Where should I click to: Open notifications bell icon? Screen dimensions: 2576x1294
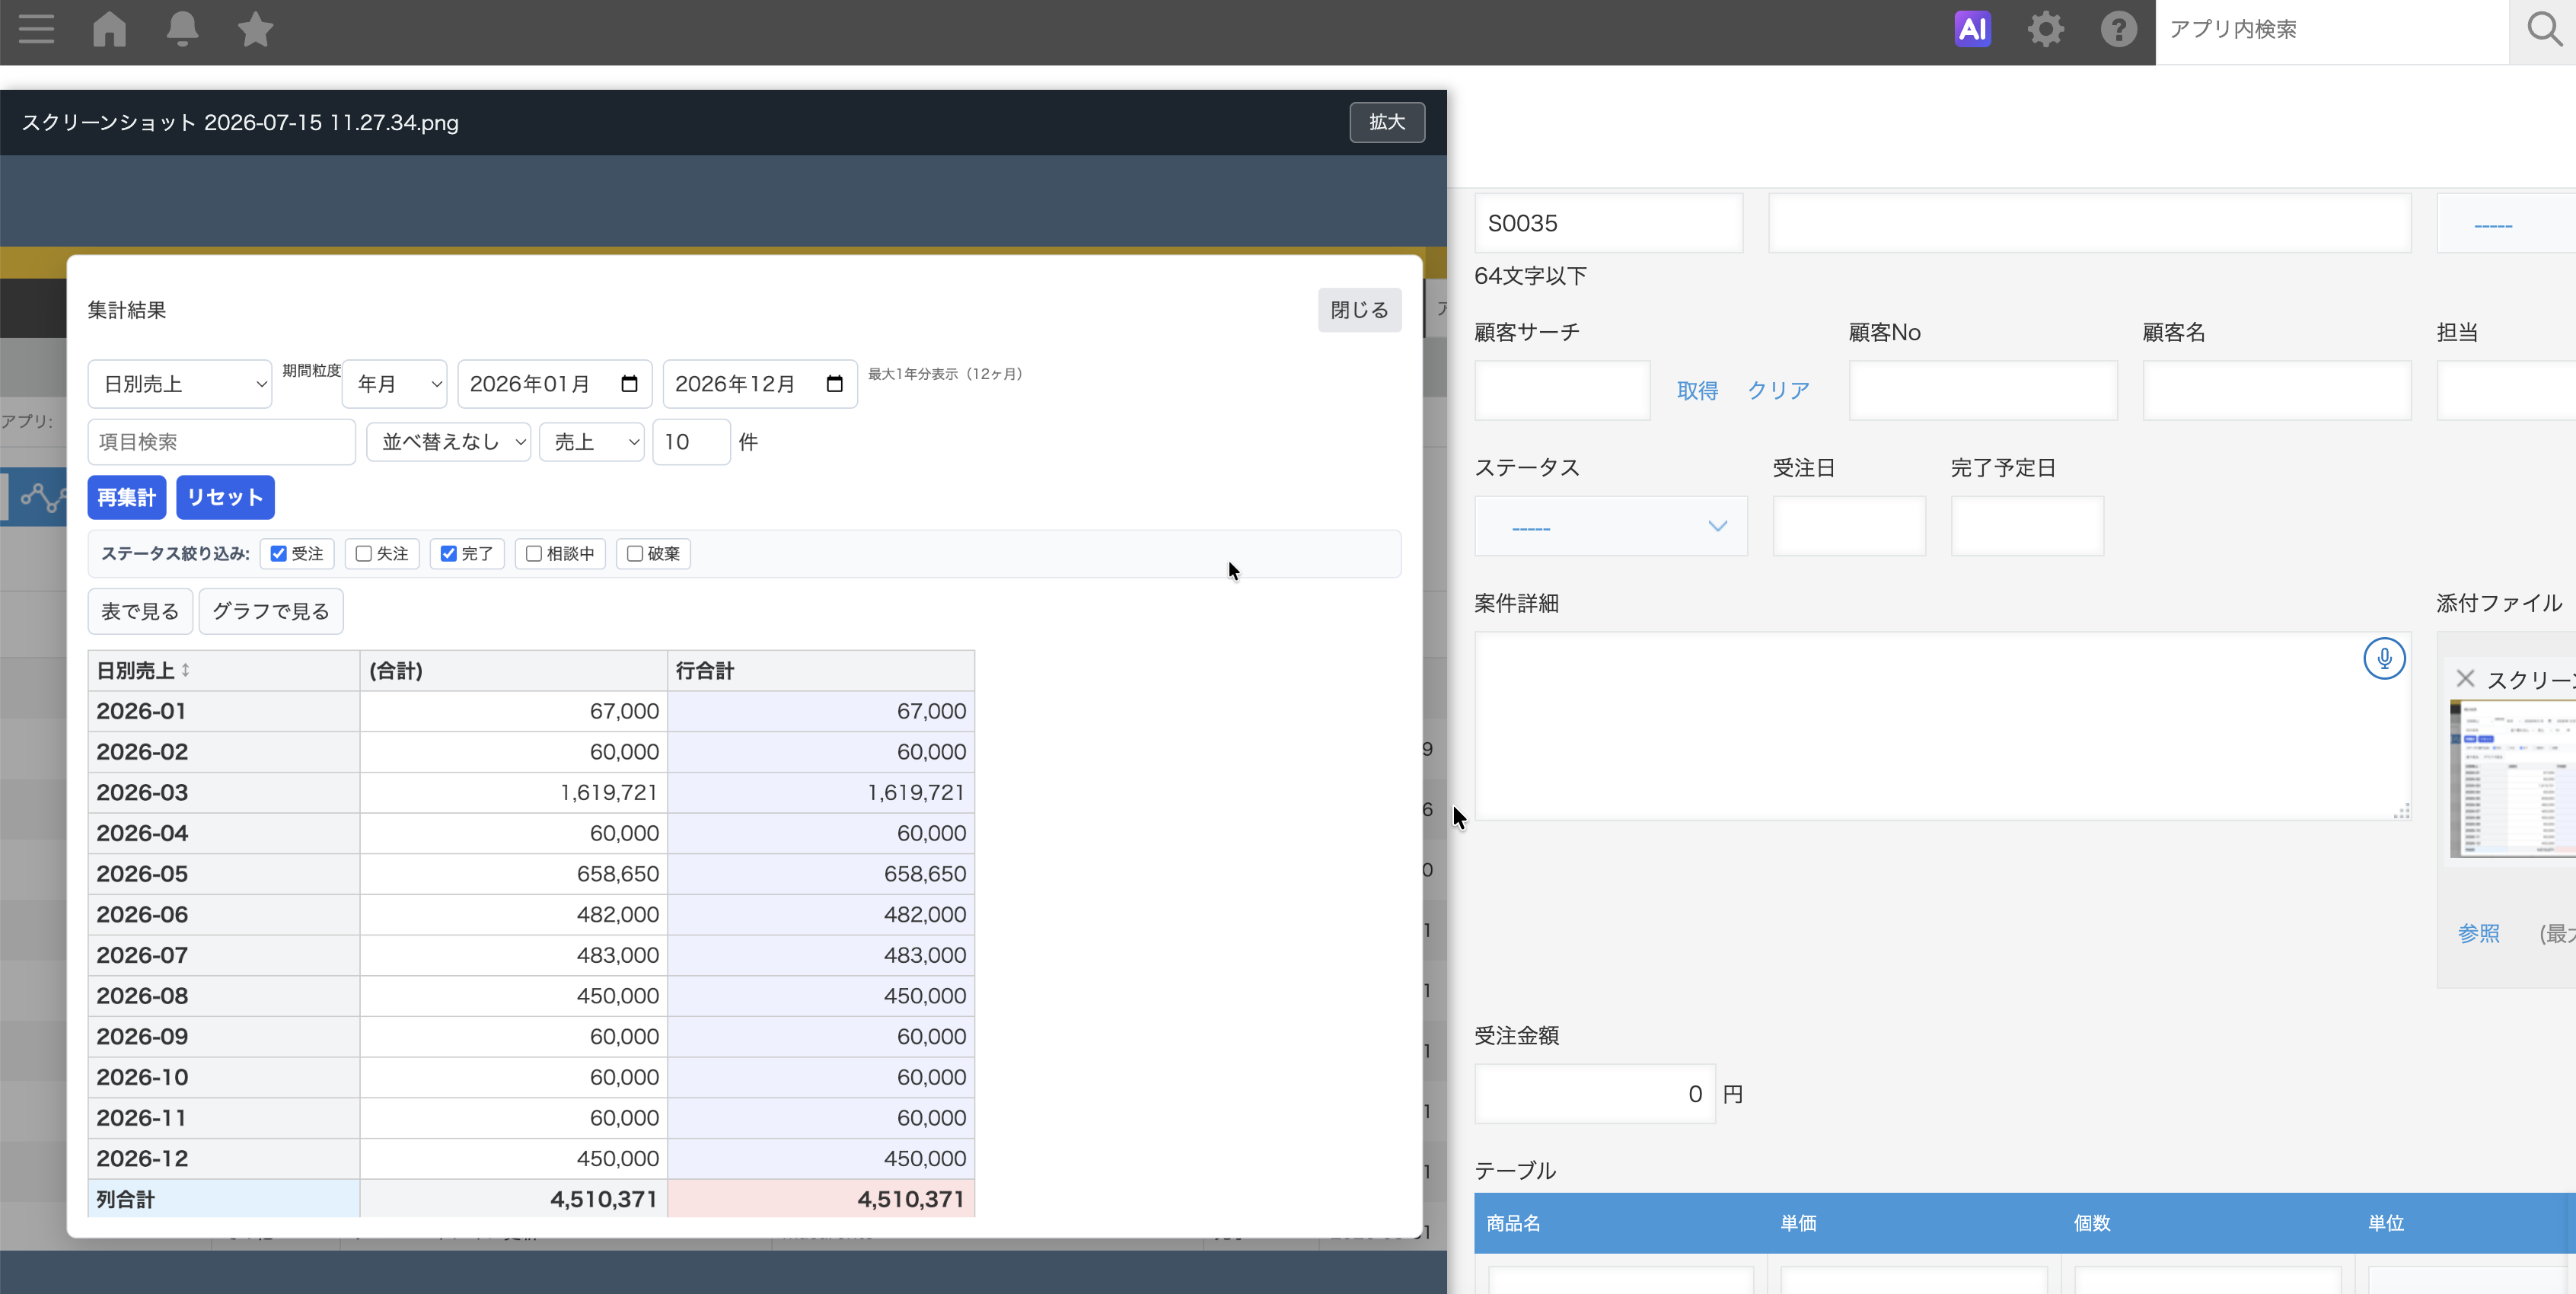(182, 29)
